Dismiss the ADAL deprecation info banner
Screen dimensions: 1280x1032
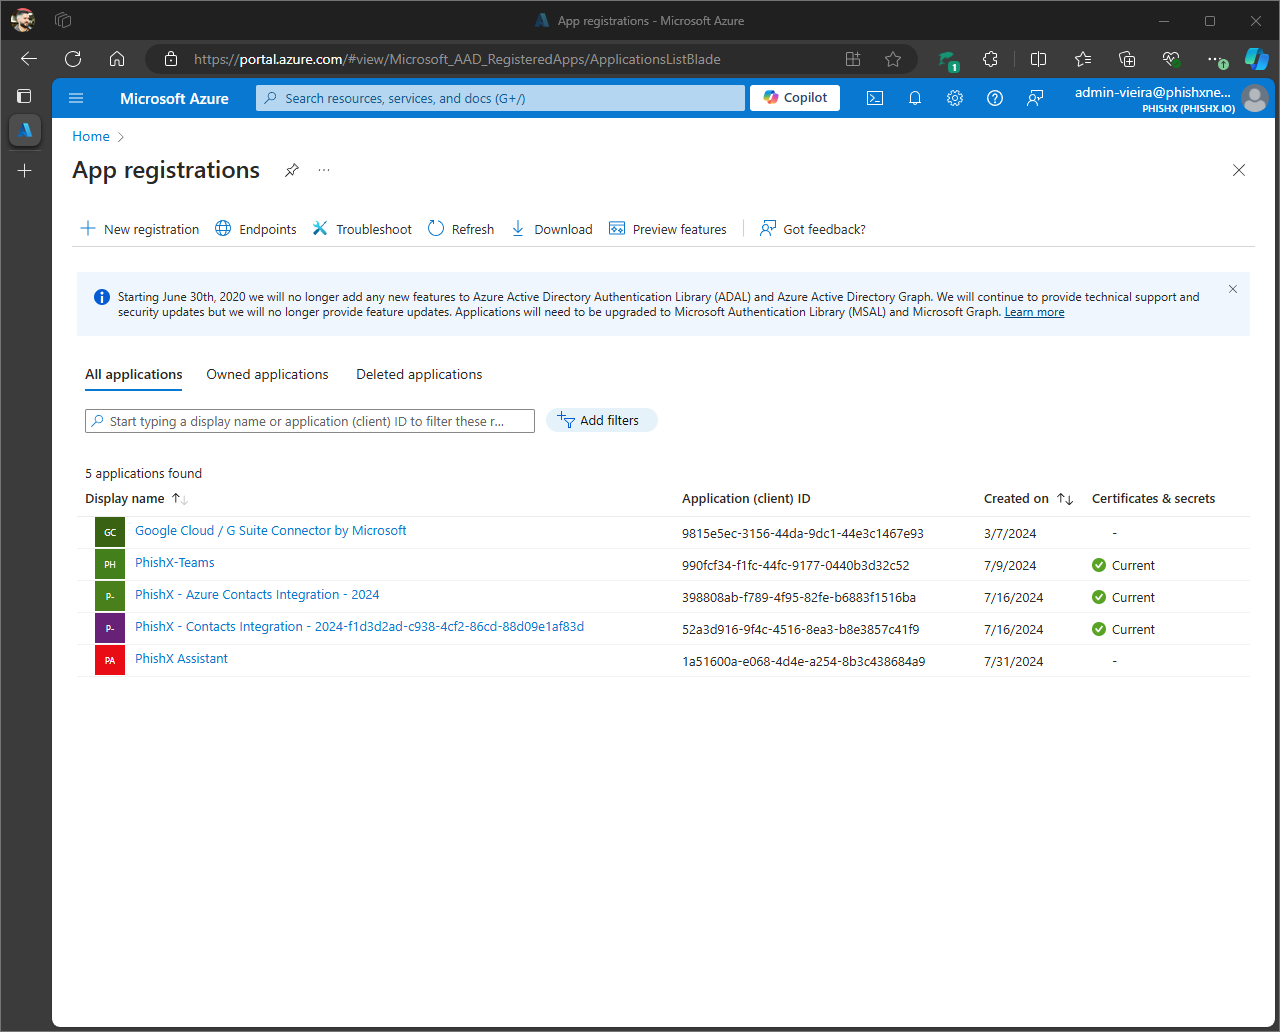click(x=1233, y=289)
